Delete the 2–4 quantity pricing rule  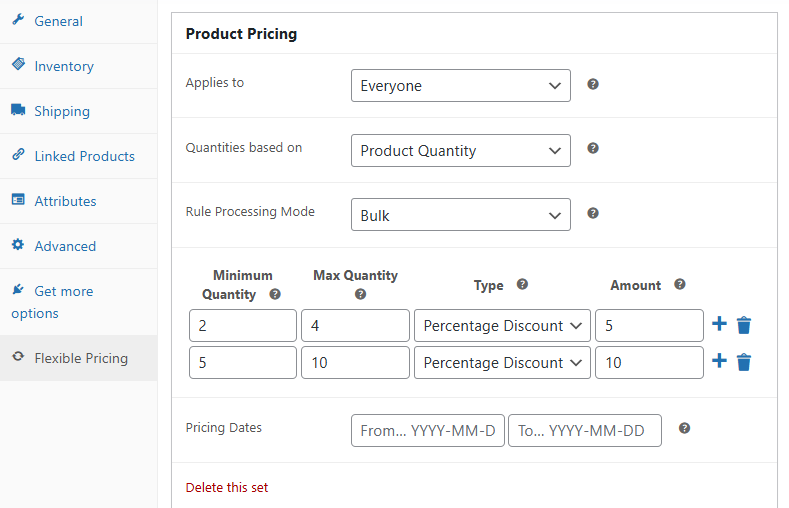(744, 325)
